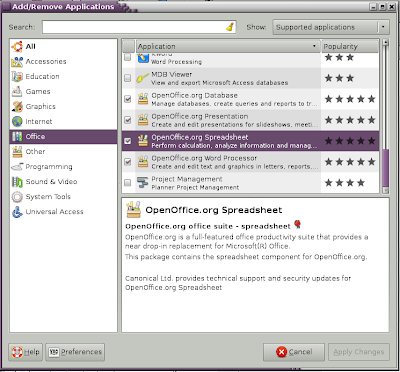Click the Internet globe icon
The width and height of the screenshot is (400, 372).
(x=17, y=122)
